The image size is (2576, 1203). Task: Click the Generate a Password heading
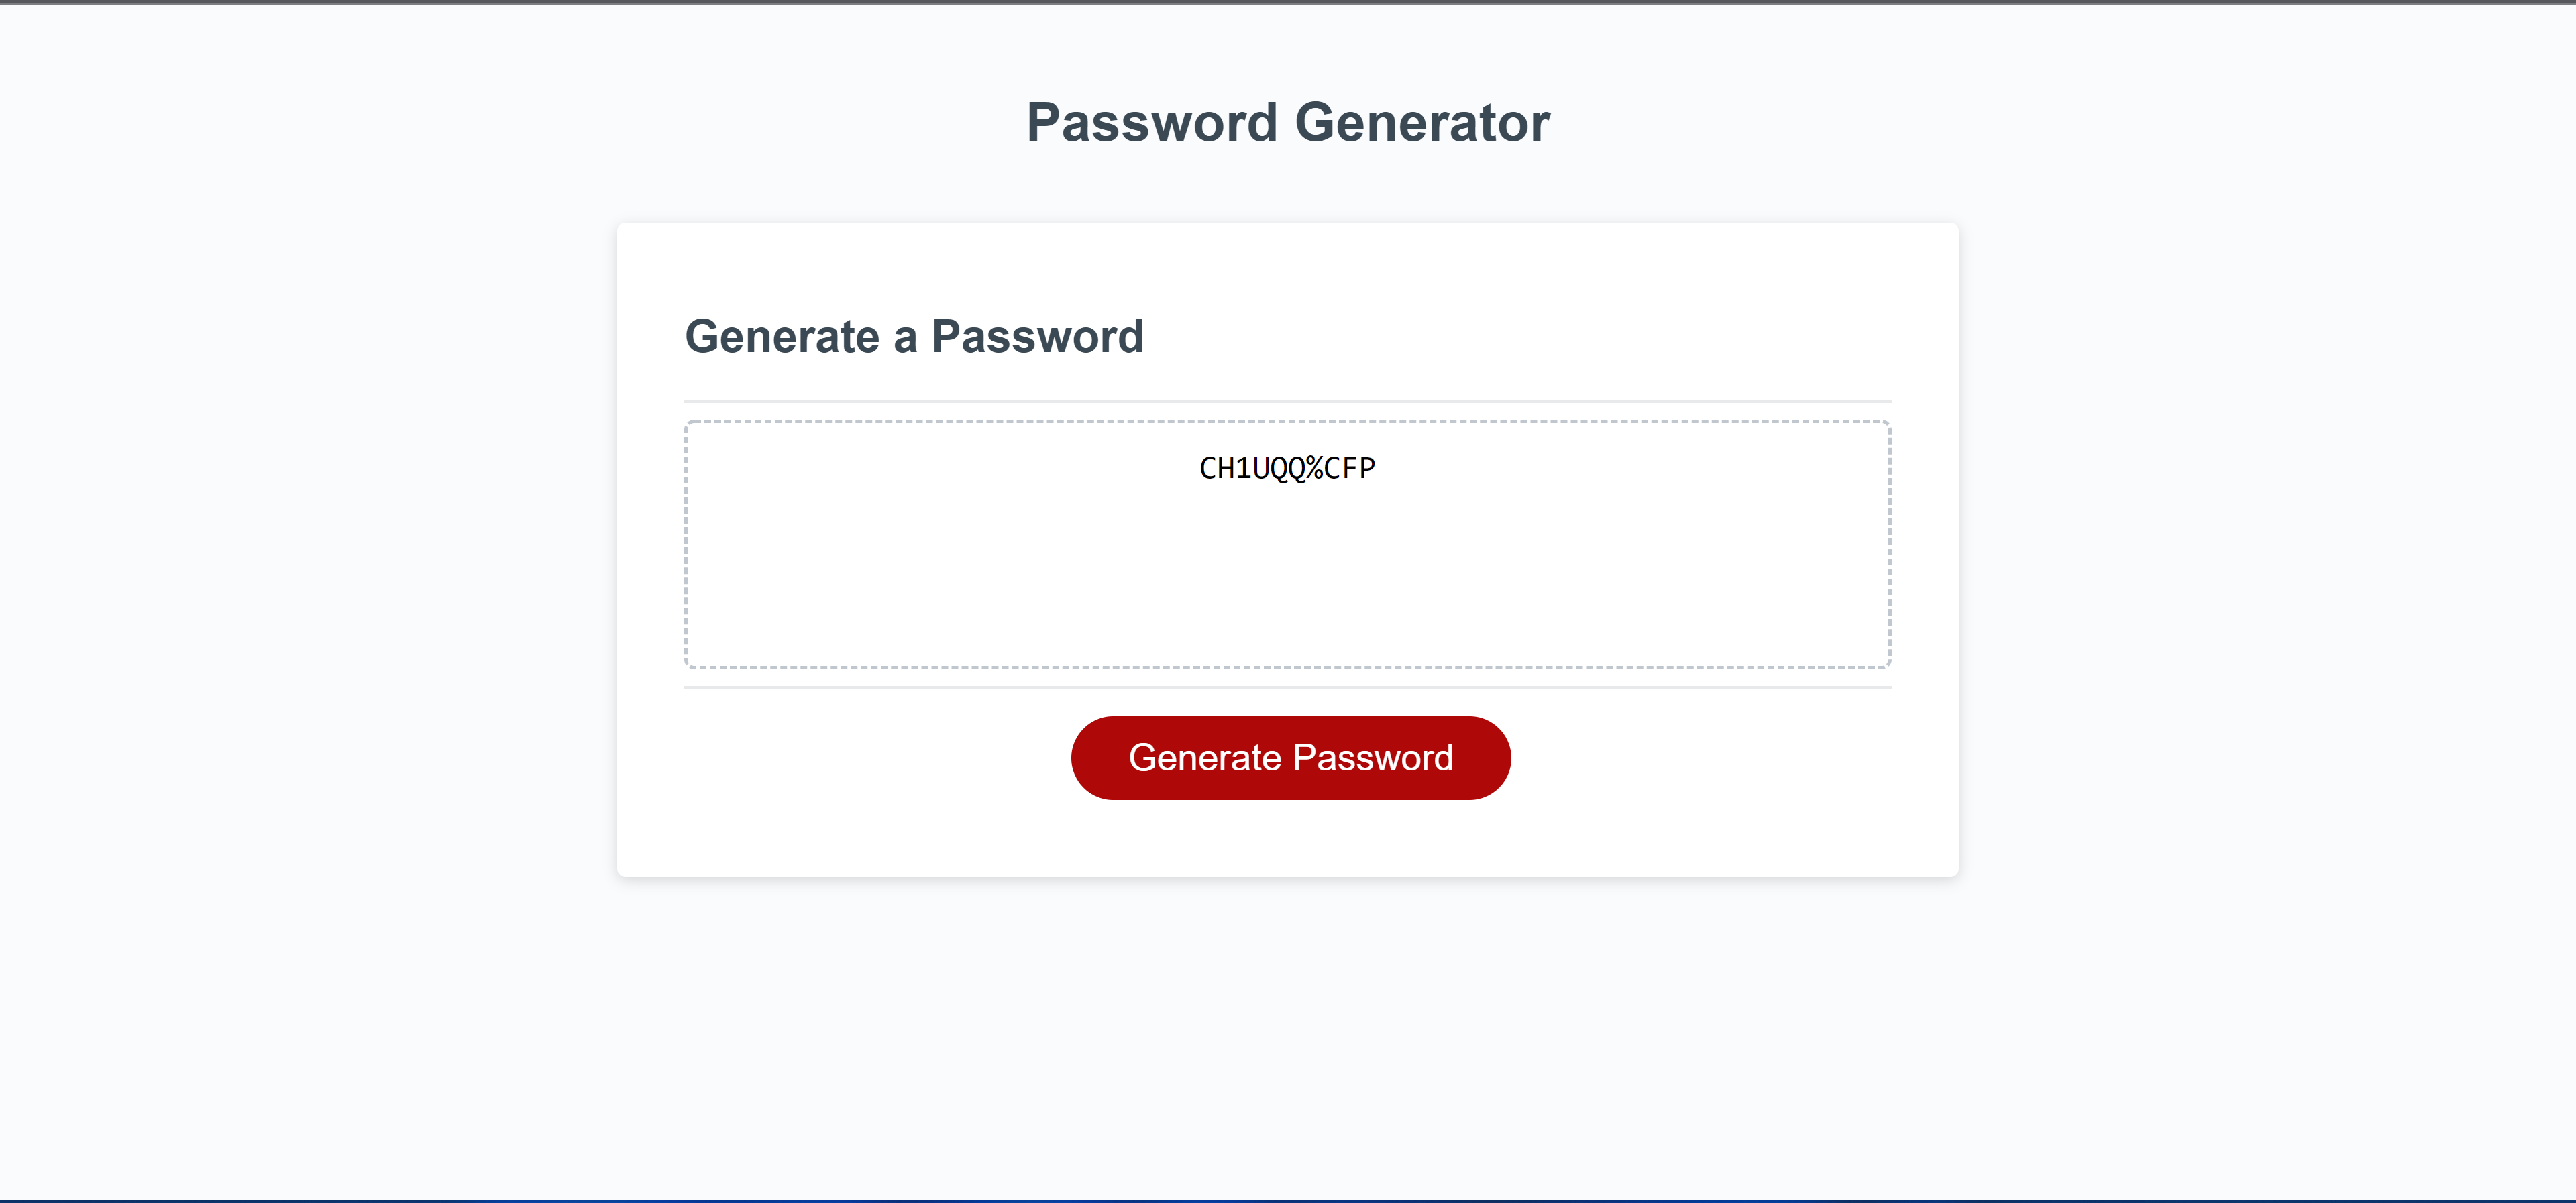915,337
